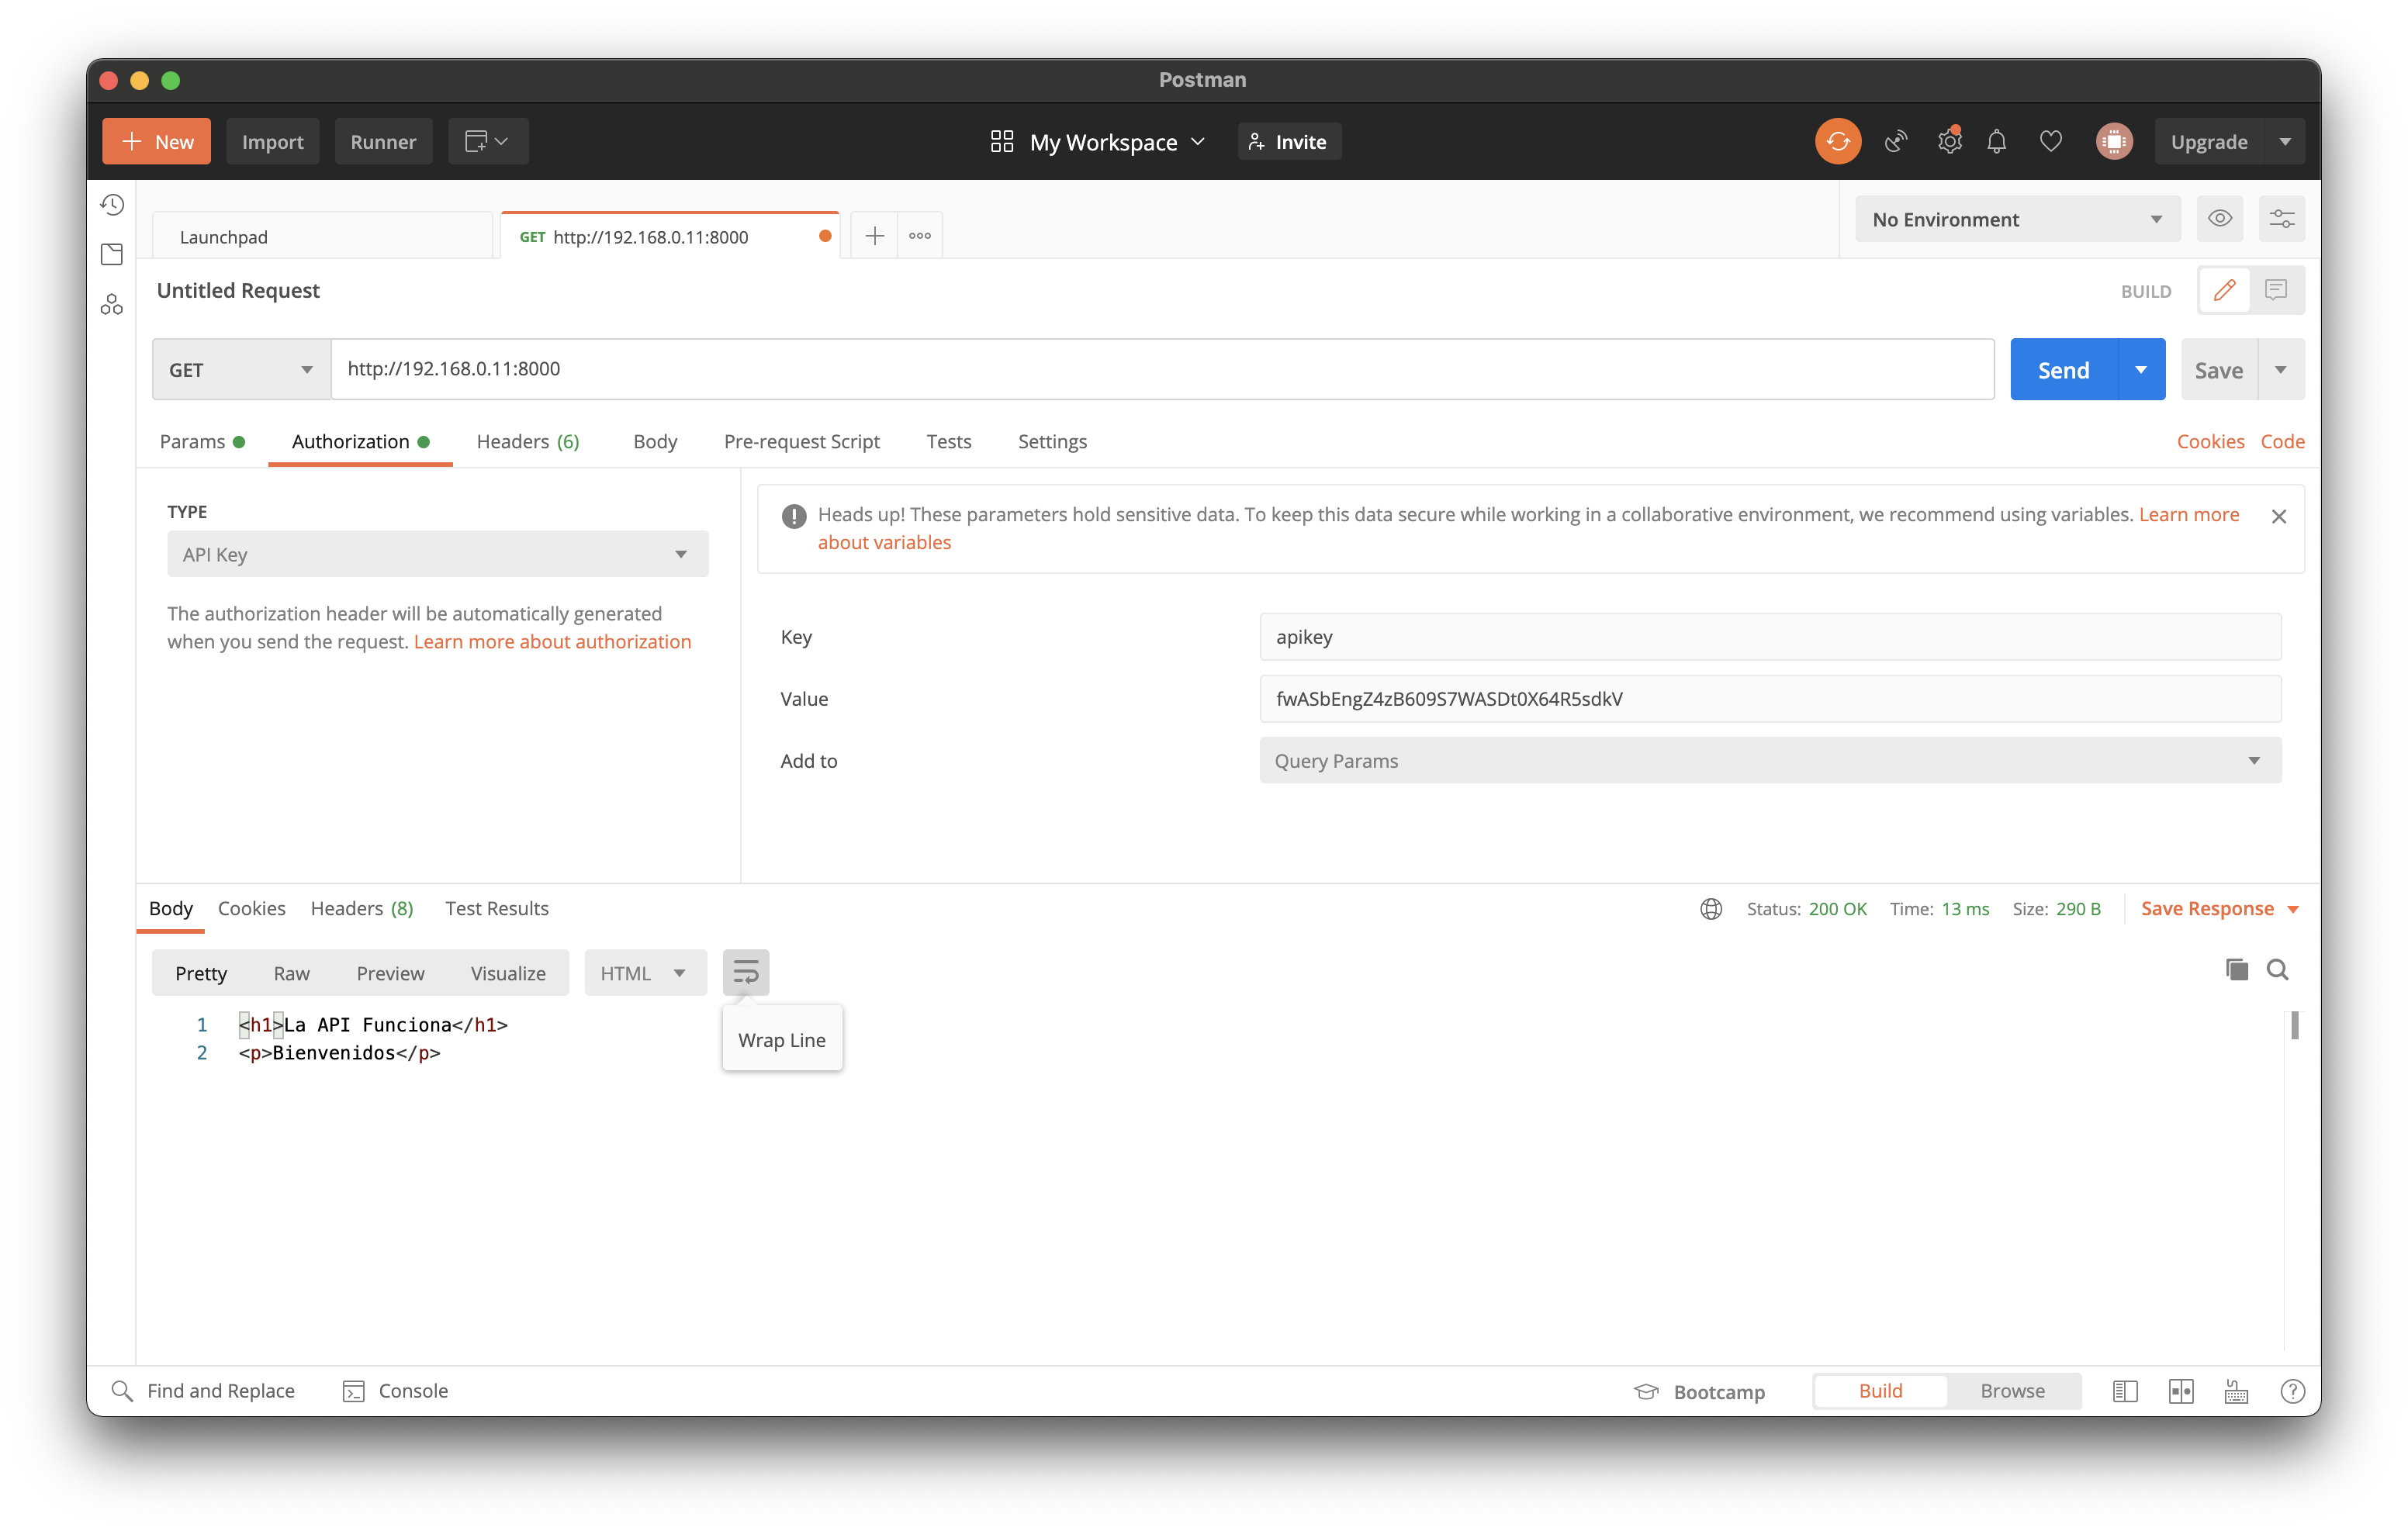The image size is (2408, 1531).
Task: Switch to the Headers (6) request tab
Action: [x=527, y=442]
